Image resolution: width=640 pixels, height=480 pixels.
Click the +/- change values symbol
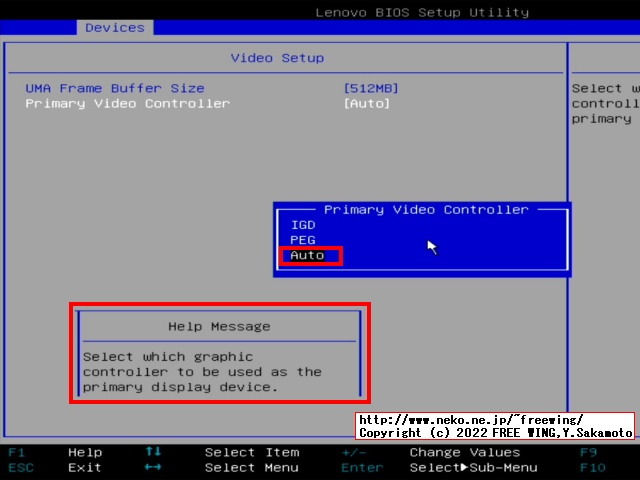point(351,452)
